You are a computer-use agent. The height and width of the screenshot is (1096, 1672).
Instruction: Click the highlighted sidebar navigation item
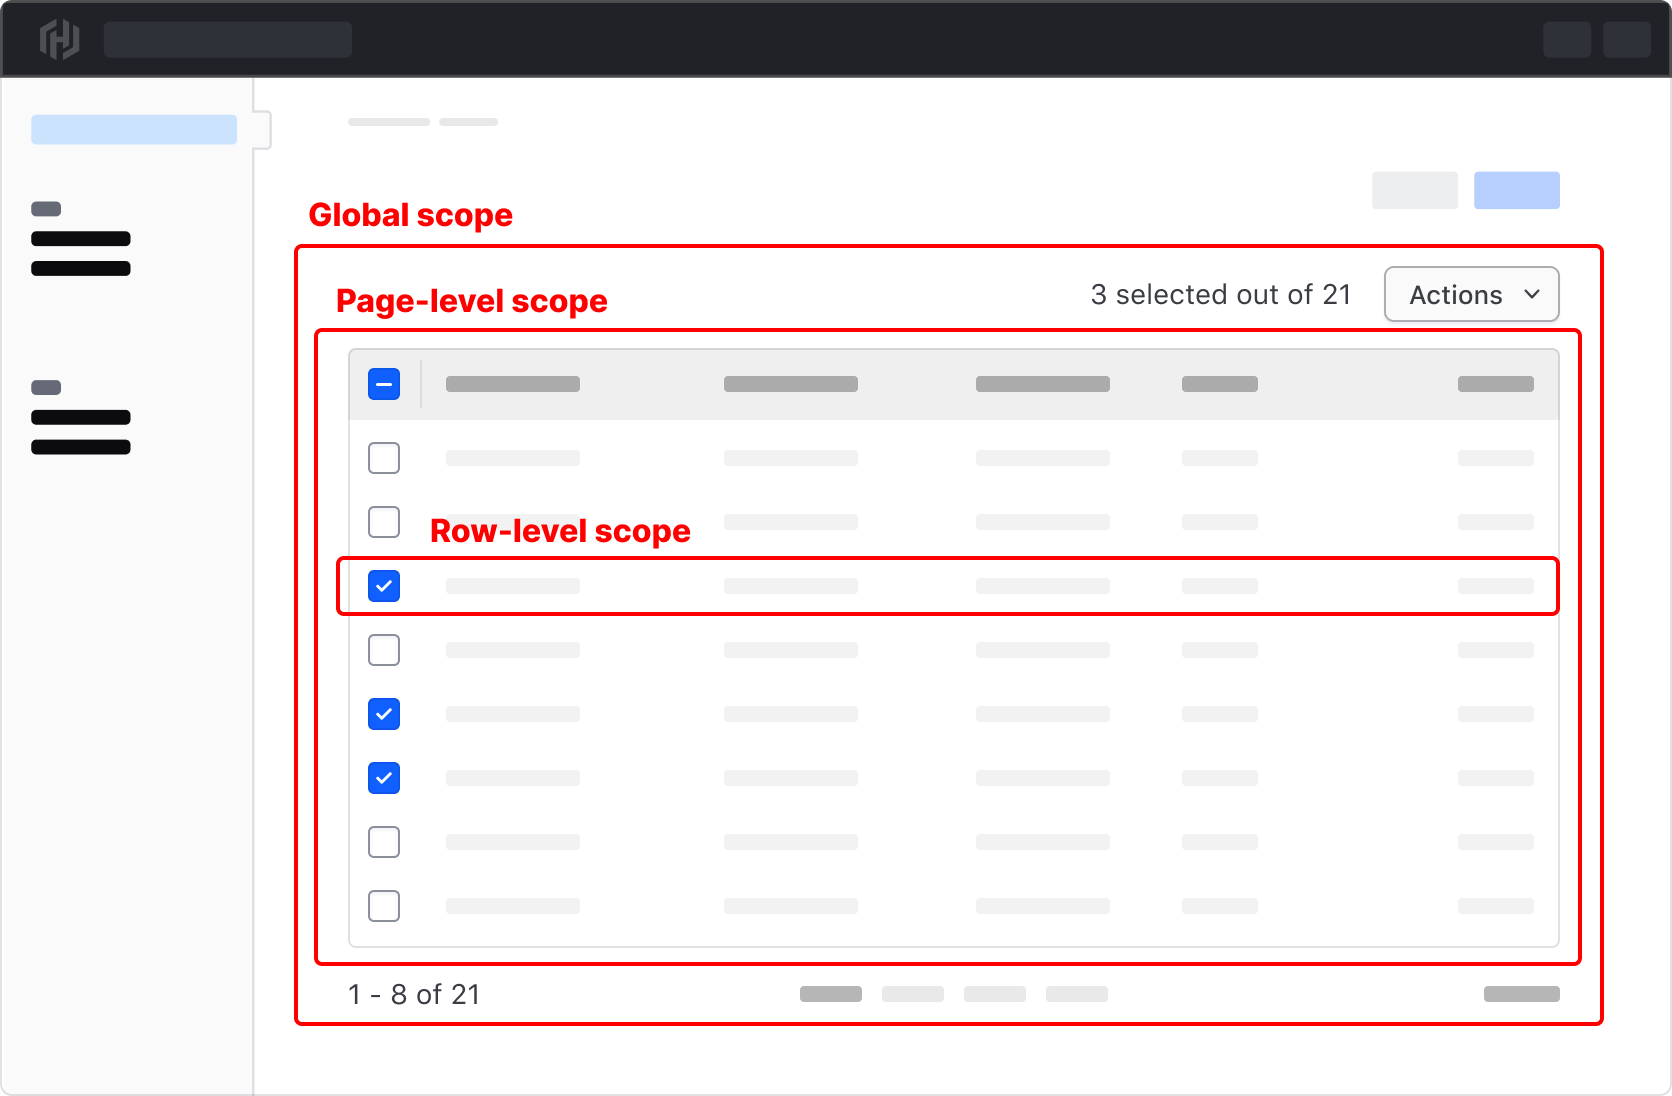pos(133,129)
